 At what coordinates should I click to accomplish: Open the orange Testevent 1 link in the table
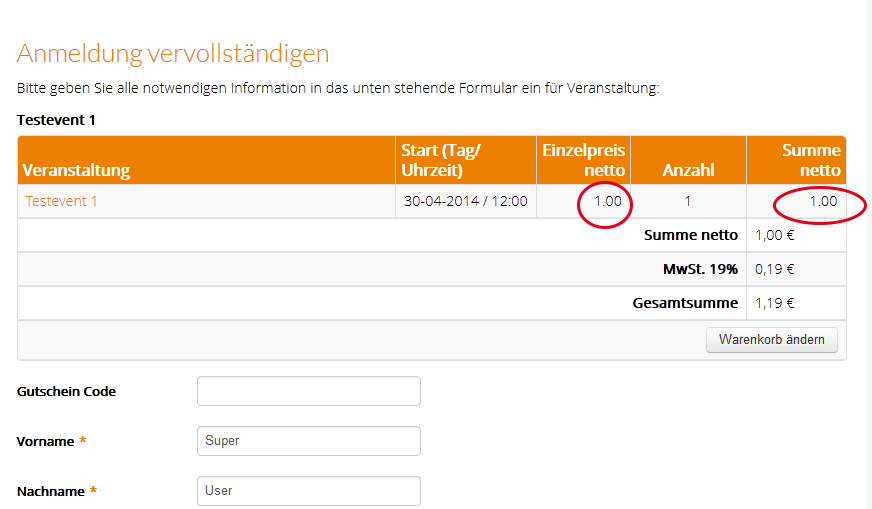(61, 201)
